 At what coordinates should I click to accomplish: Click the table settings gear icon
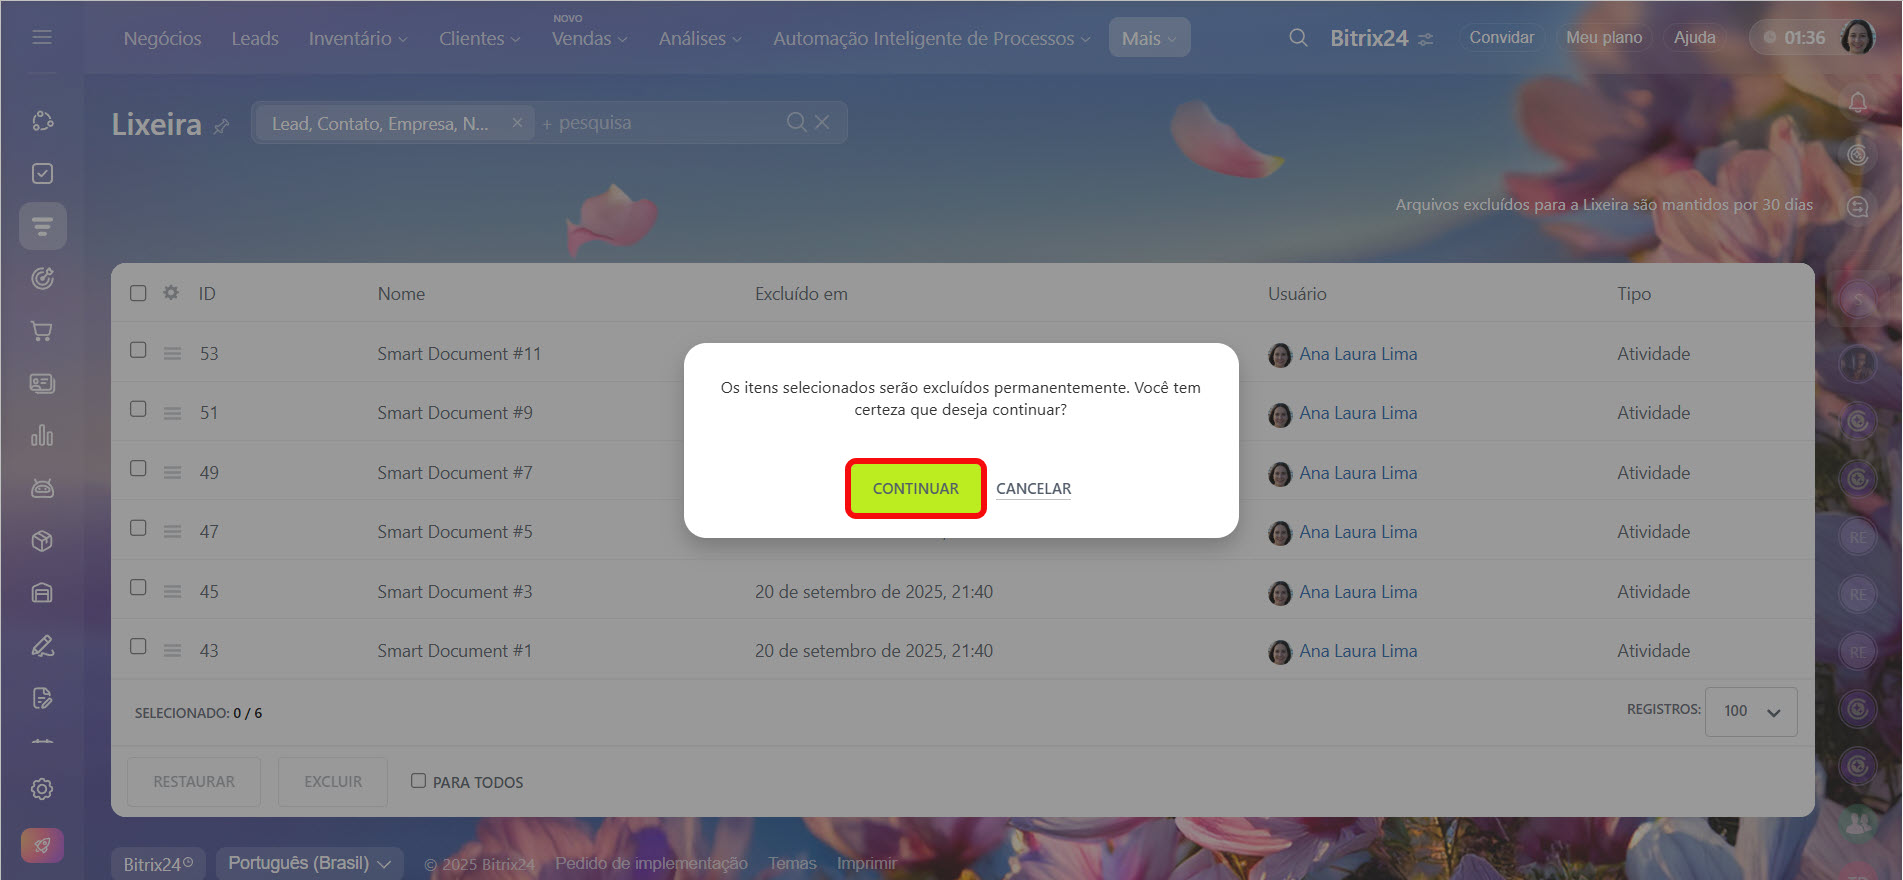point(171,293)
